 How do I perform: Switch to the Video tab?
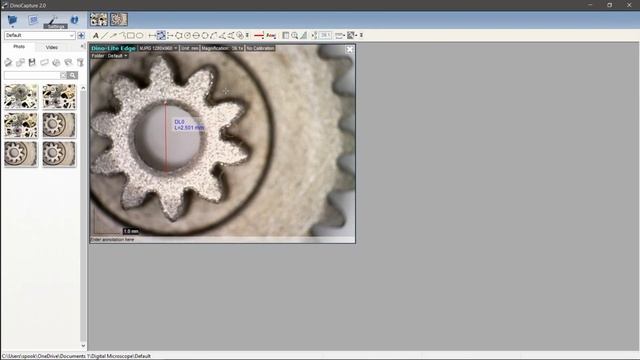[51, 47]
